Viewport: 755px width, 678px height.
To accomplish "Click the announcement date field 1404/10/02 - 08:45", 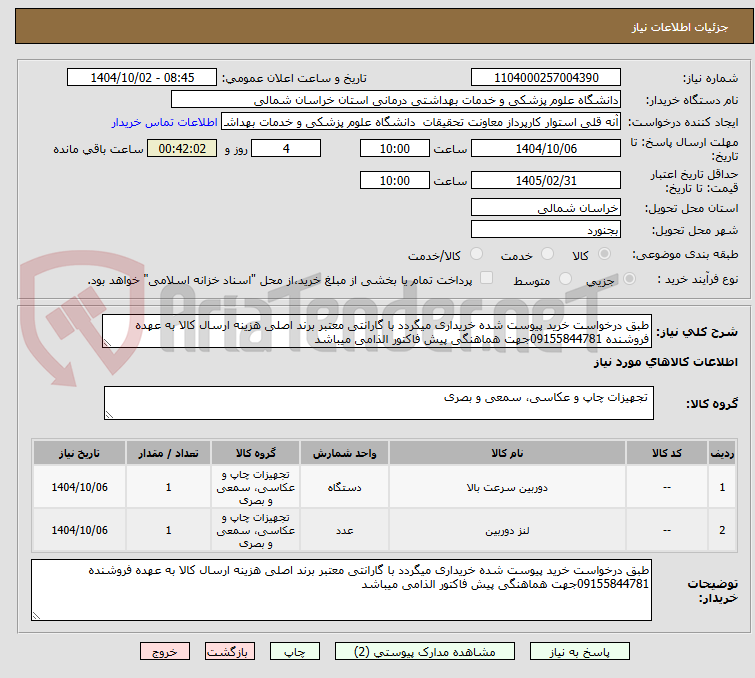I will point(142,78).
